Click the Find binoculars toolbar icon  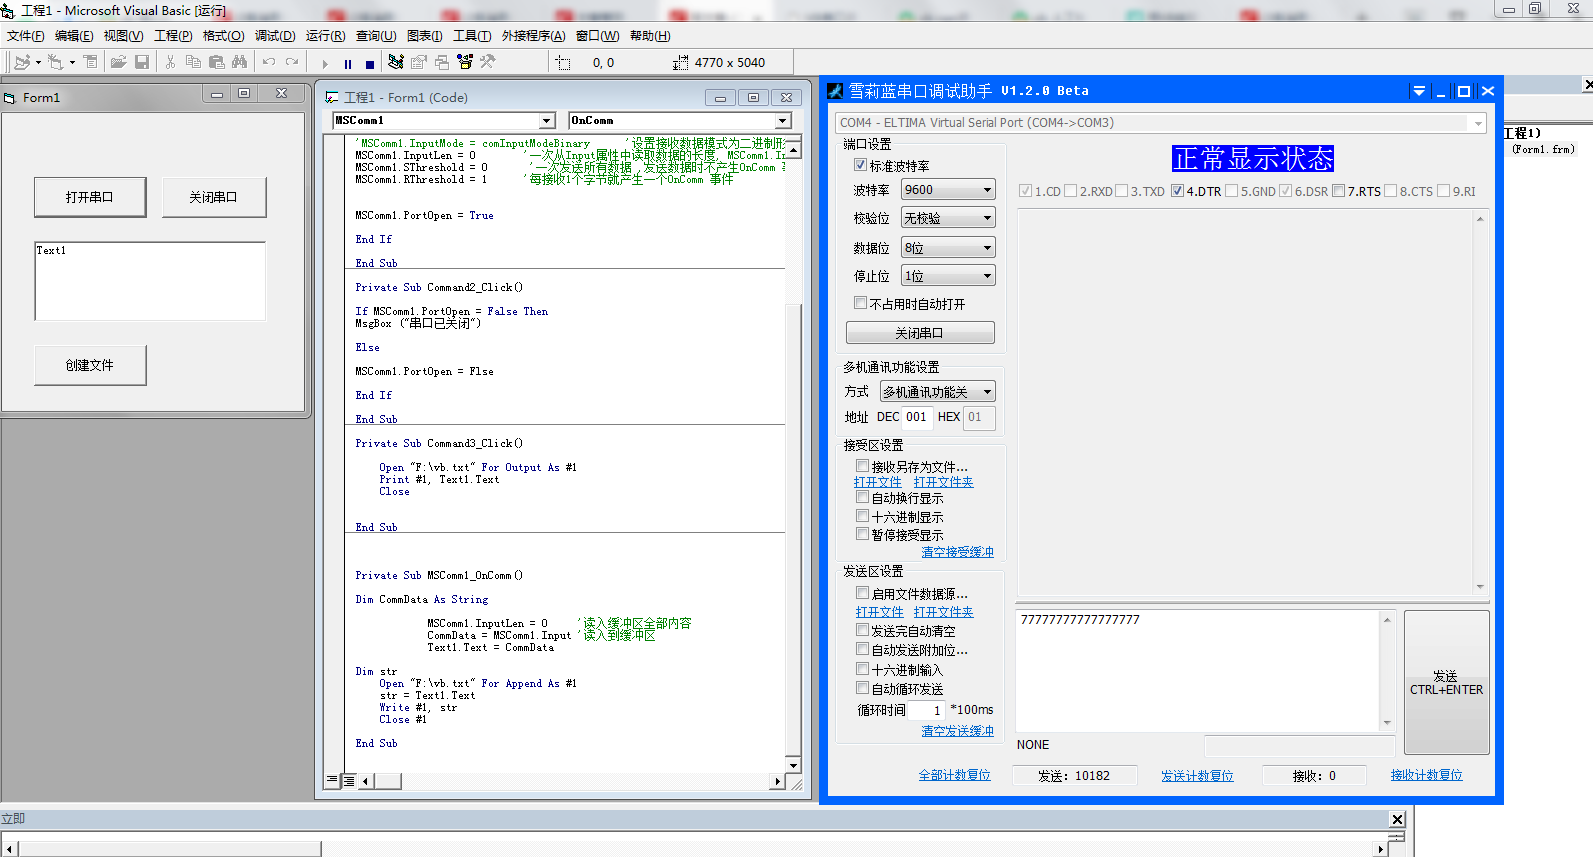pyautogui.click(x=239, y=62)
